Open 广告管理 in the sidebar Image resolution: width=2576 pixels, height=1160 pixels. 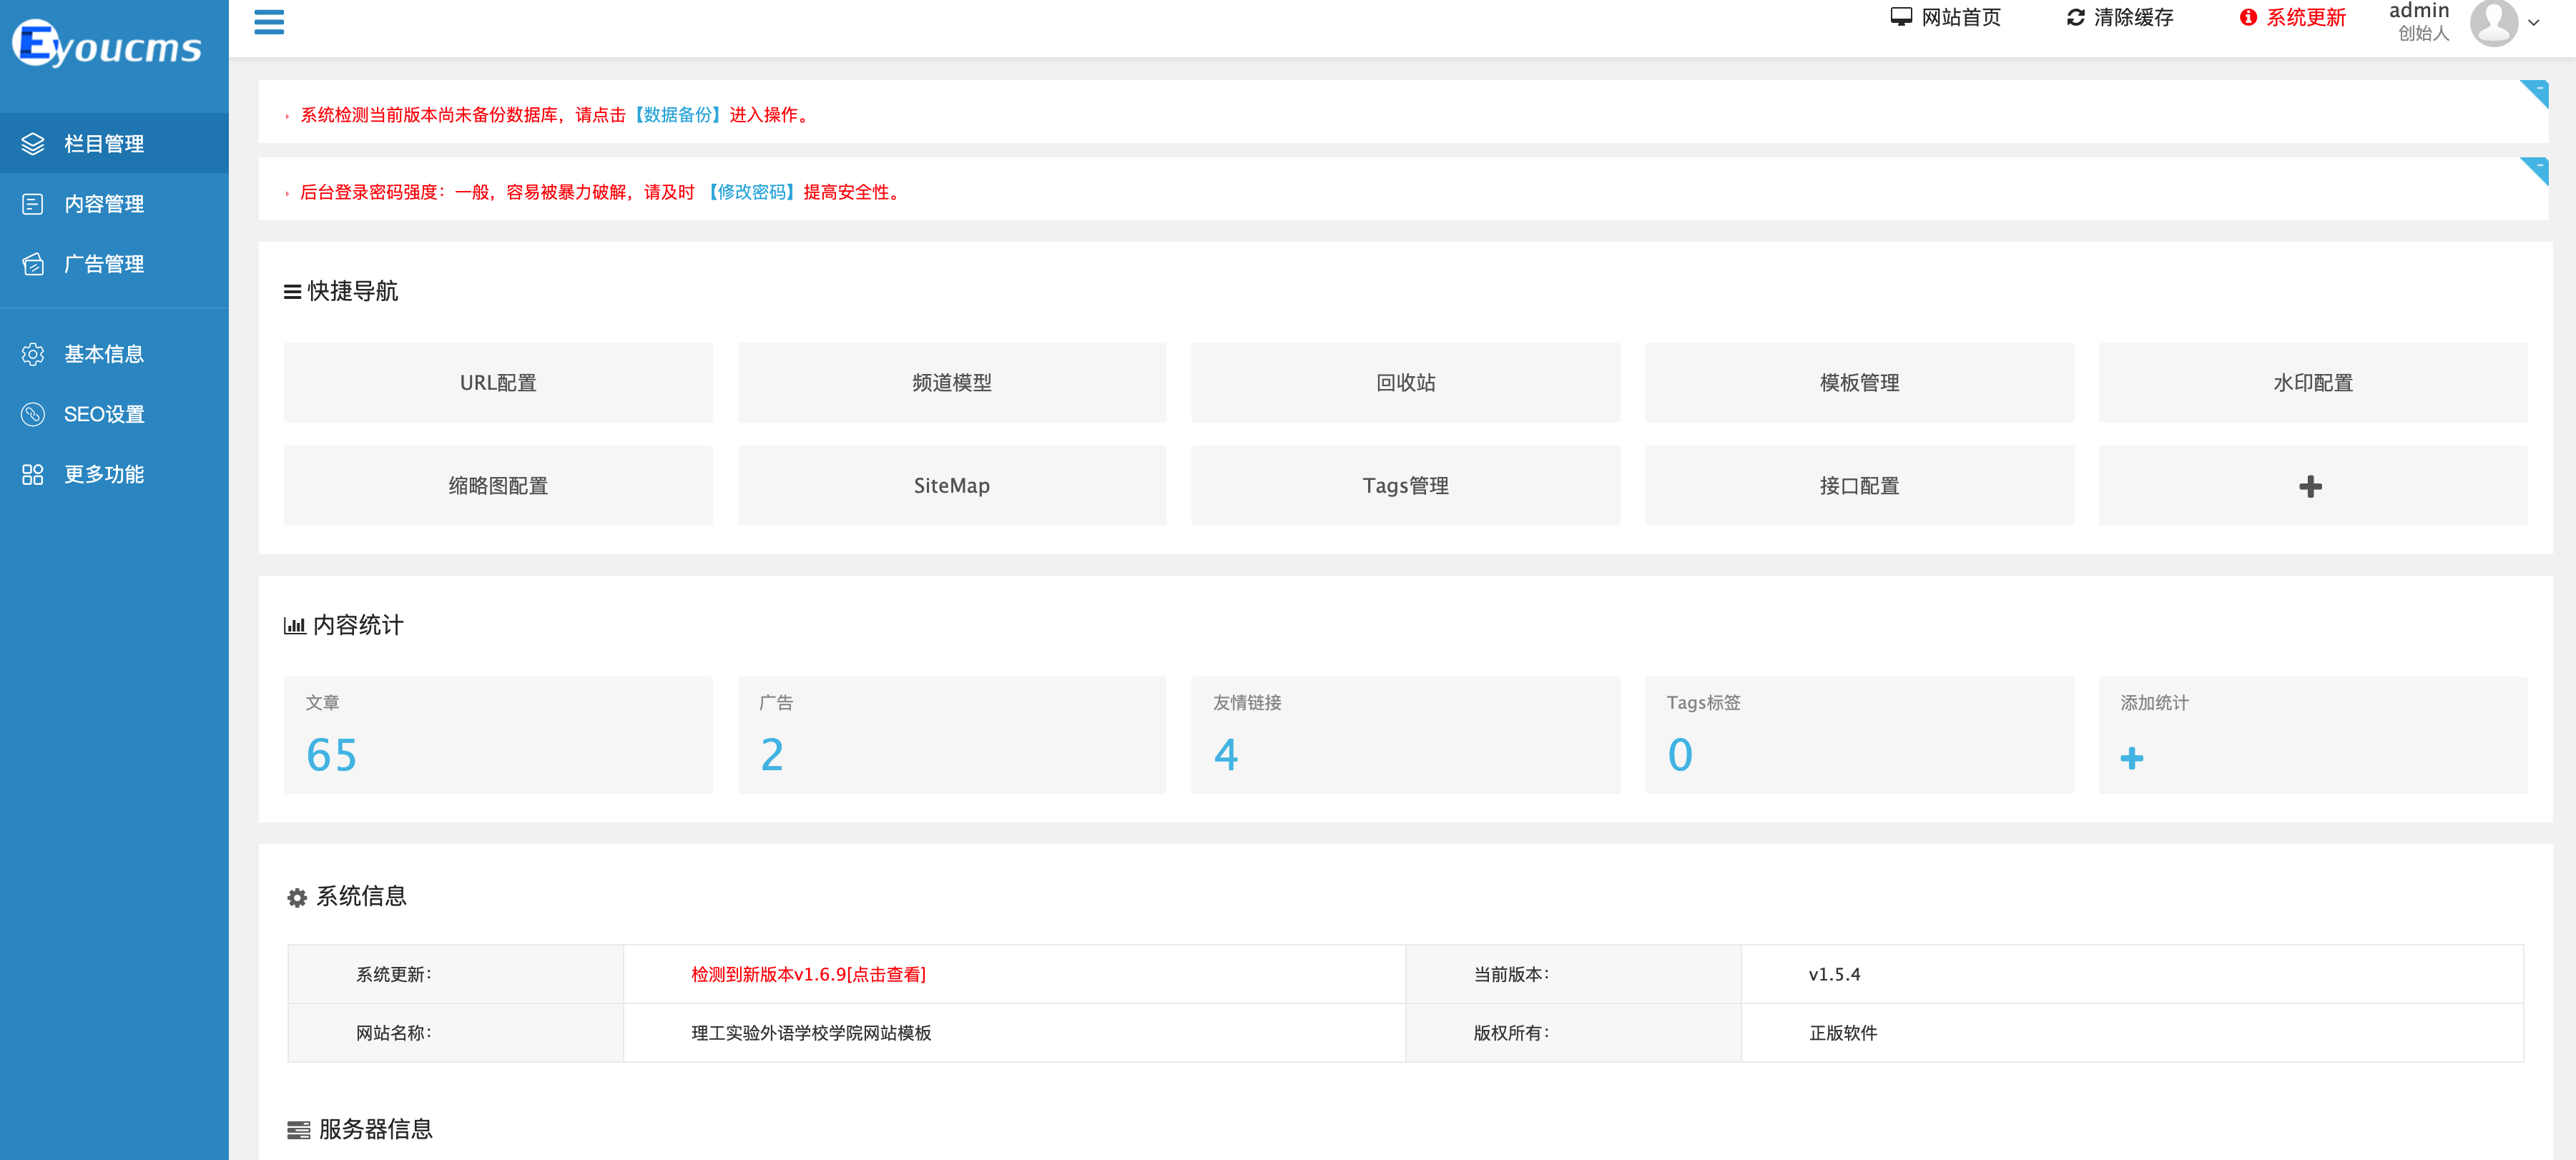pyautogui.click(x=114, y=263)
